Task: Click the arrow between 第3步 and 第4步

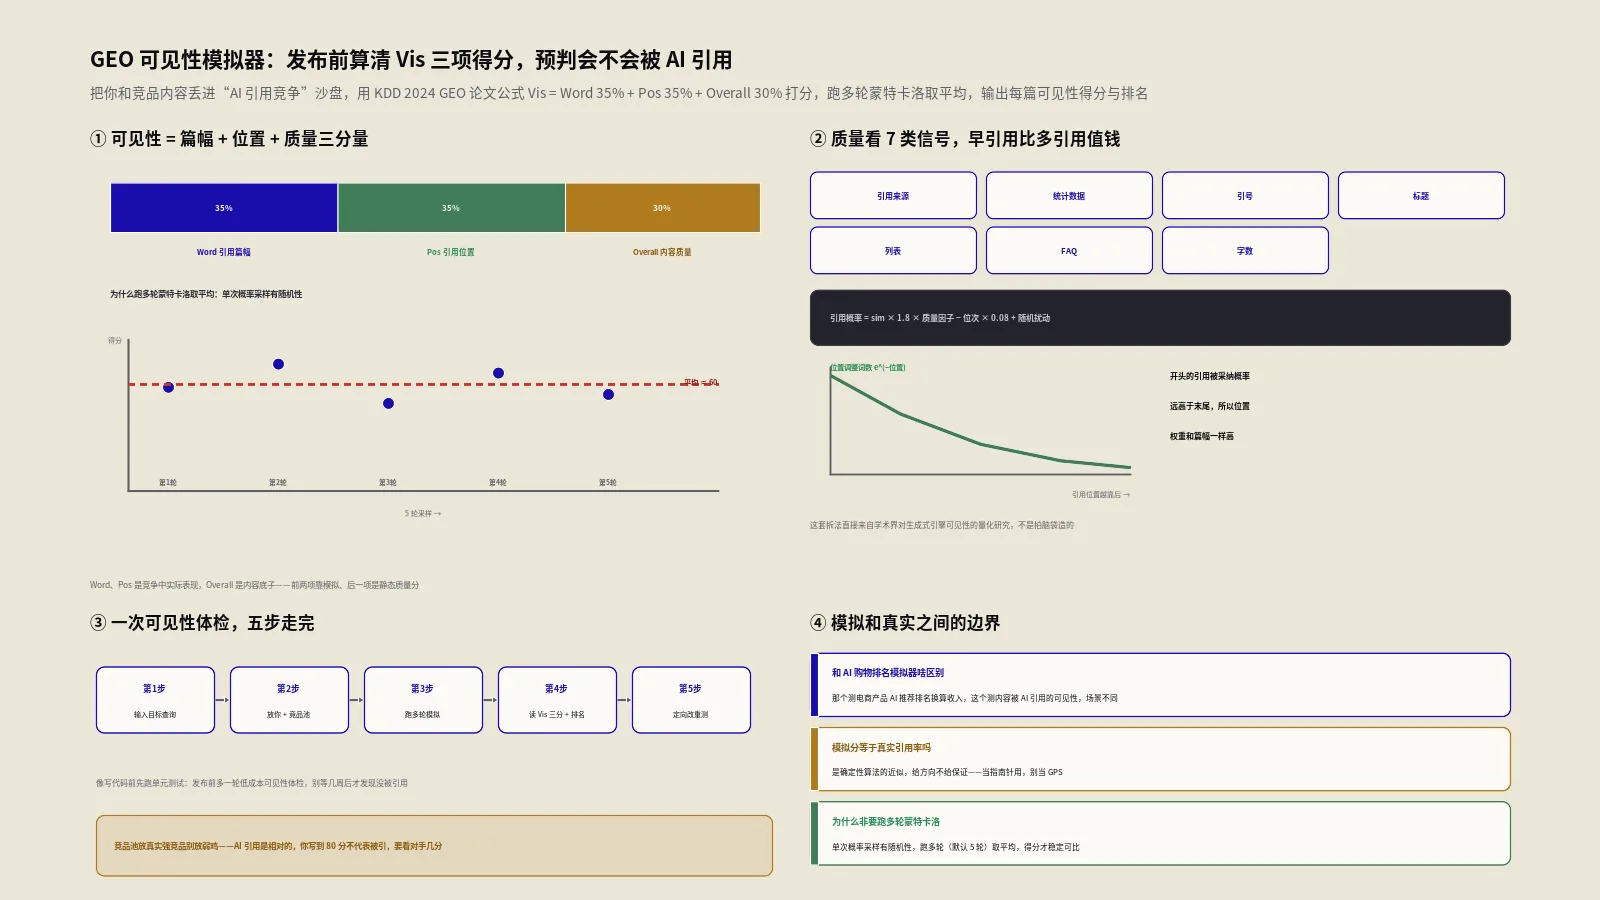Action: click(491, 700)
